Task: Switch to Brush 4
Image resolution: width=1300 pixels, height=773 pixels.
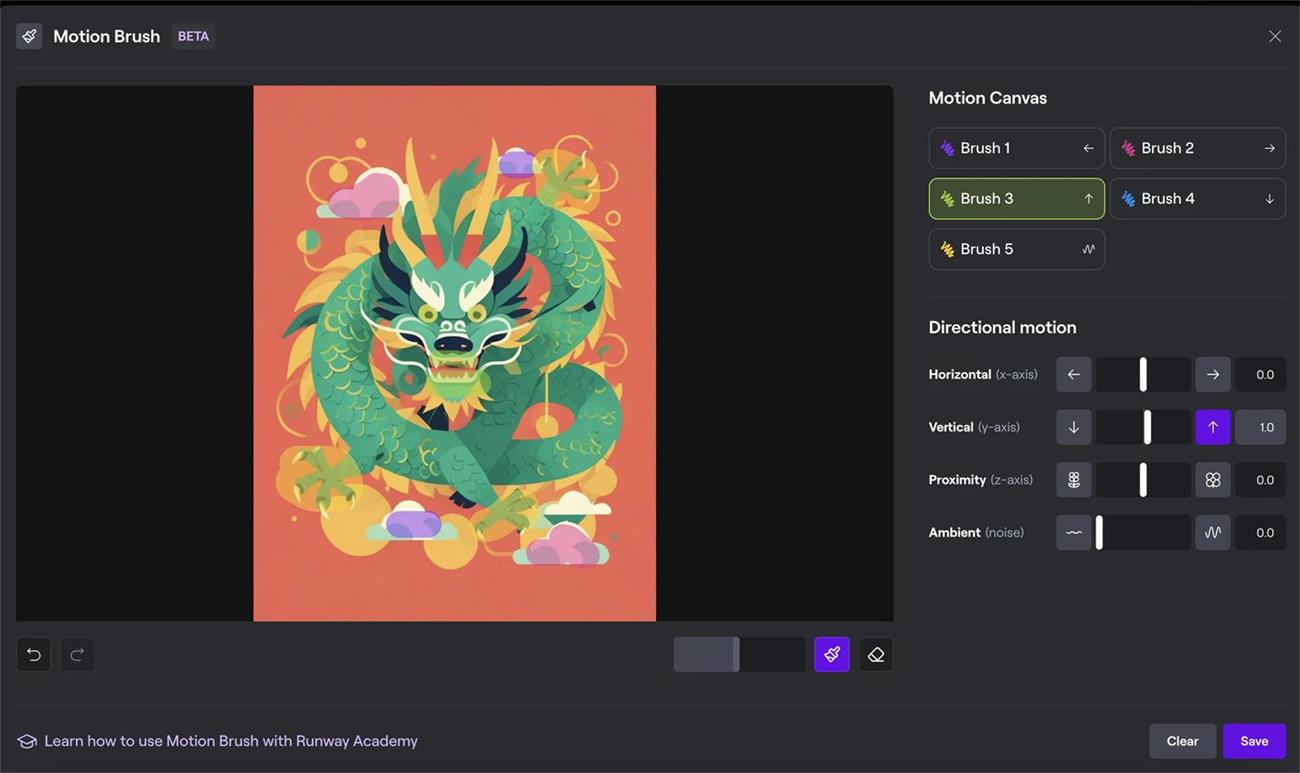Action: tap(1197, 199)
